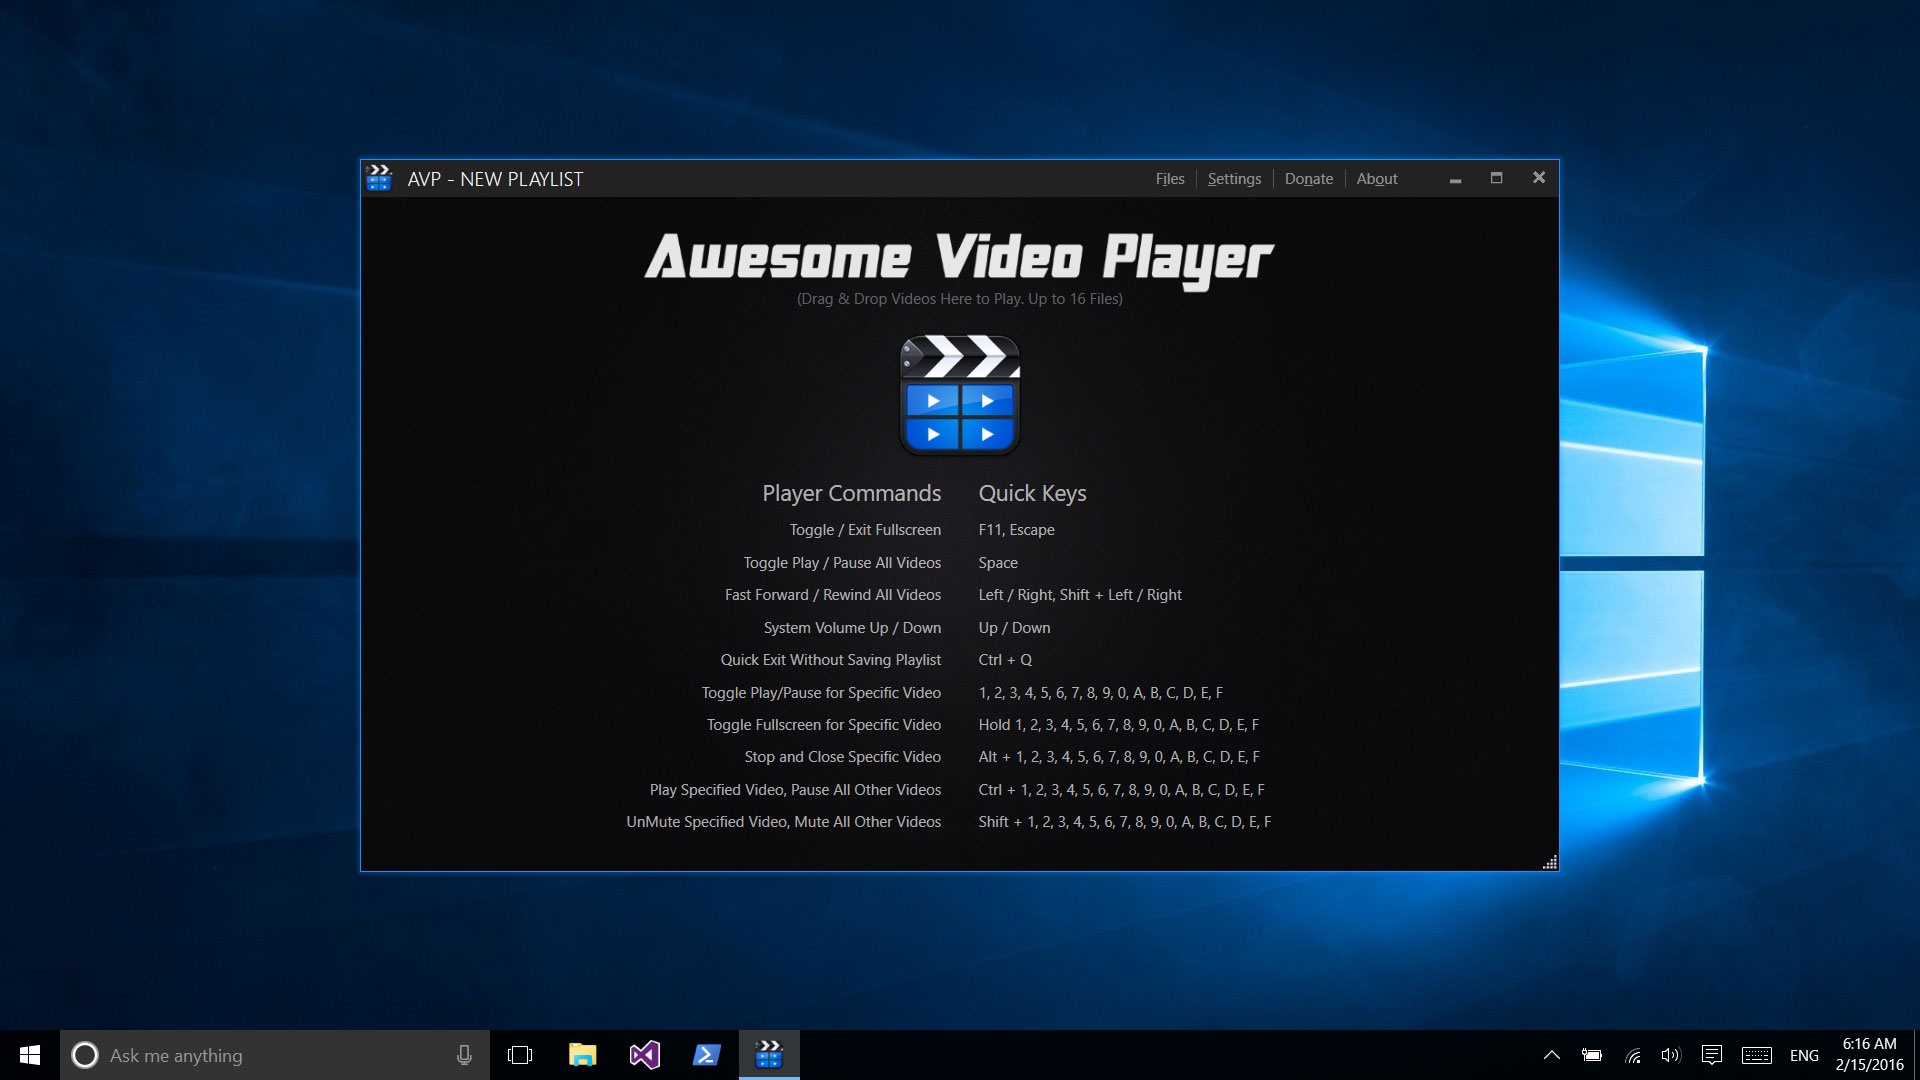Viewport: 1920px width, 1080px height.
Task: Show hidden system tray icons
Action: [x=1552, y=1055]
